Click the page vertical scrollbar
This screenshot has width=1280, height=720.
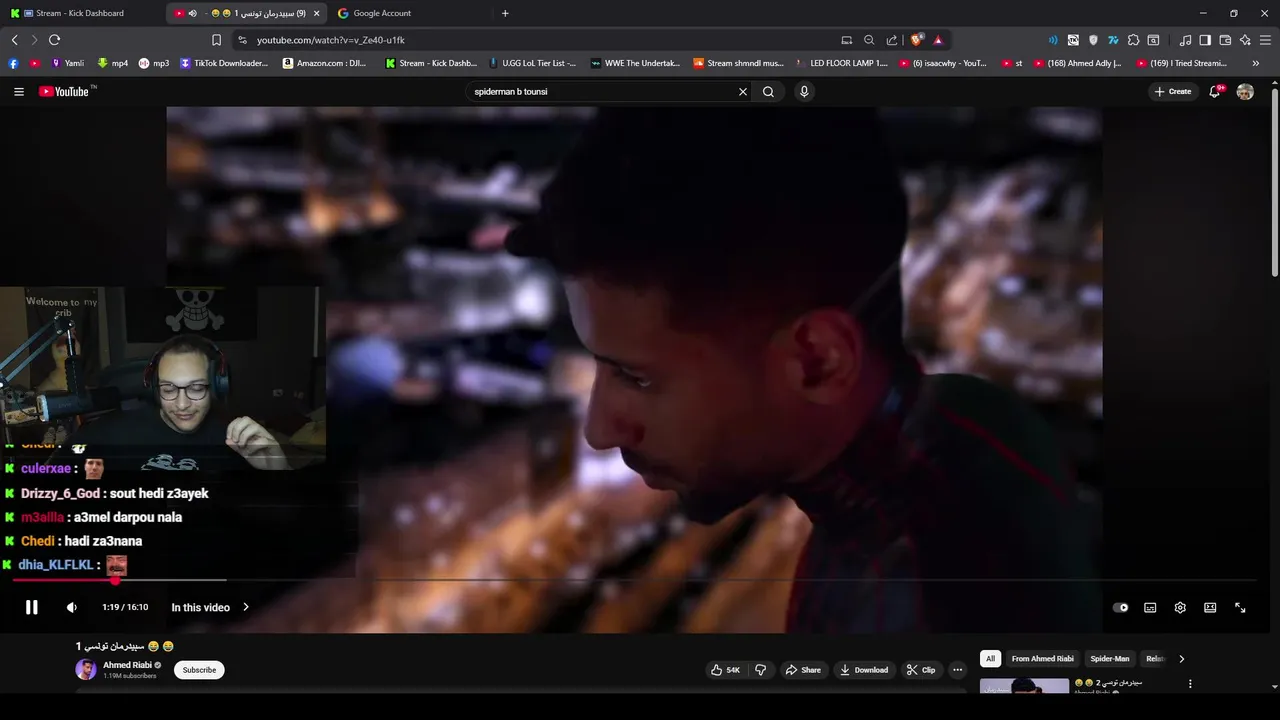[1275, 180]
